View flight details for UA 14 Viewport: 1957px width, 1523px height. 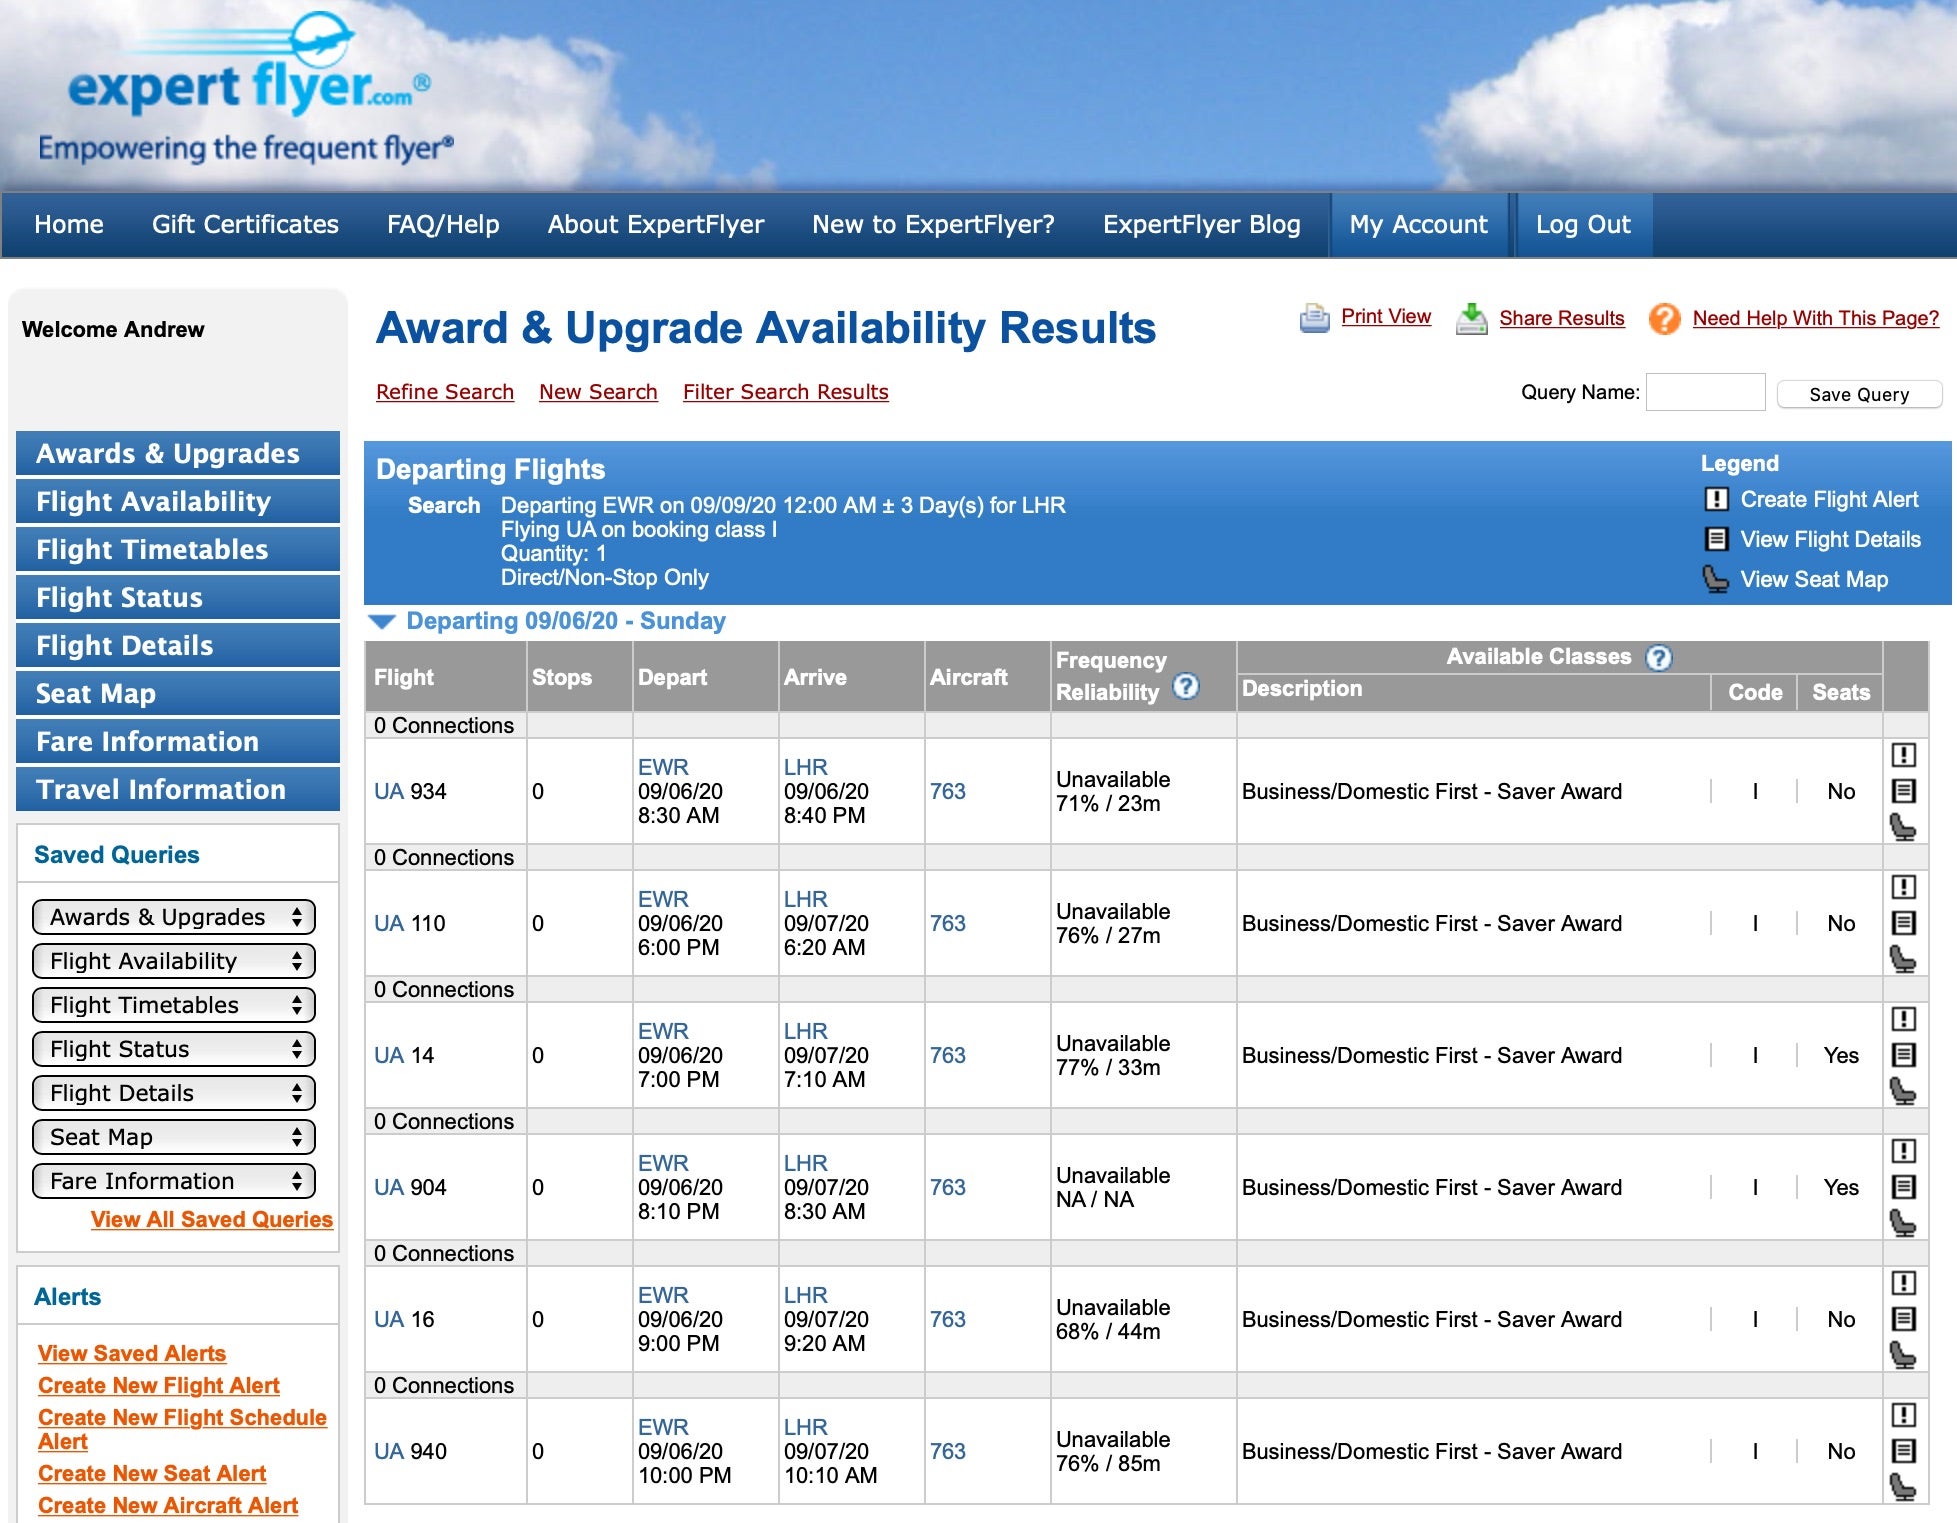point(1903,1055)
